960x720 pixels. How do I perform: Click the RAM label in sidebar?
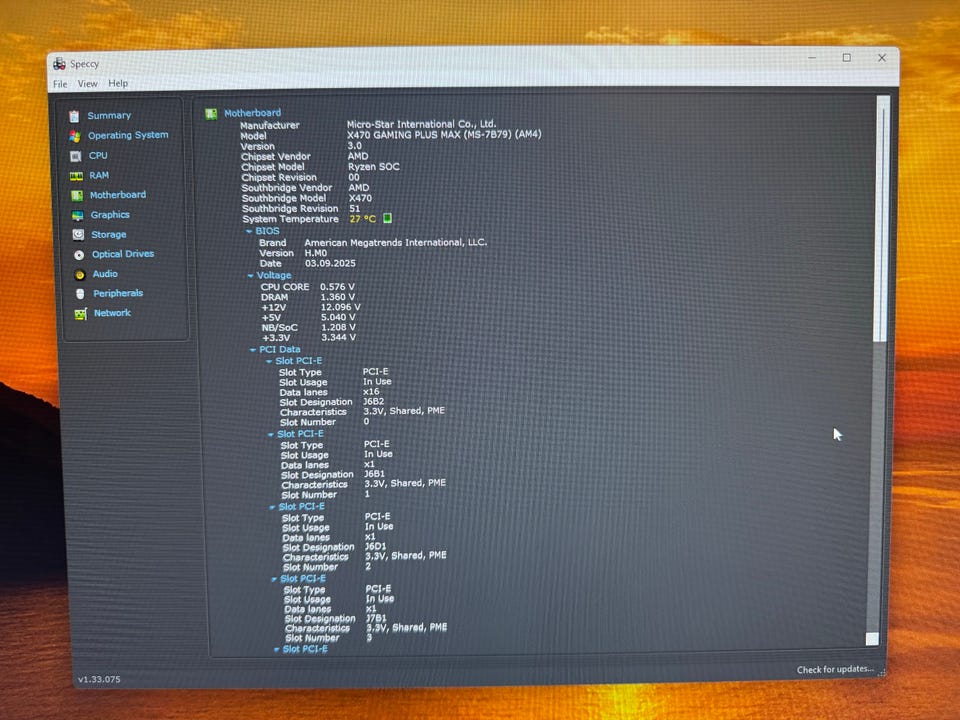click(99, 175)
